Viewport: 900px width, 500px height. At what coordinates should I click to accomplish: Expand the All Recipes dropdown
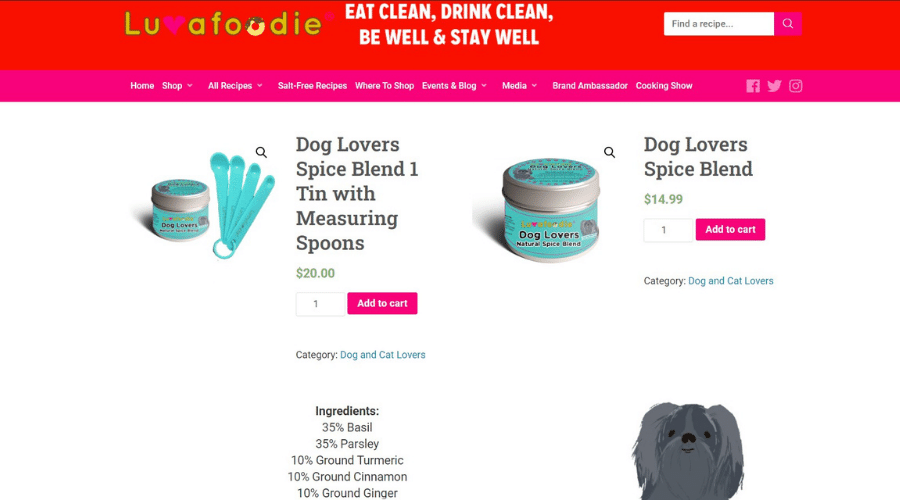pyautogui.click(x=235, y=86)
